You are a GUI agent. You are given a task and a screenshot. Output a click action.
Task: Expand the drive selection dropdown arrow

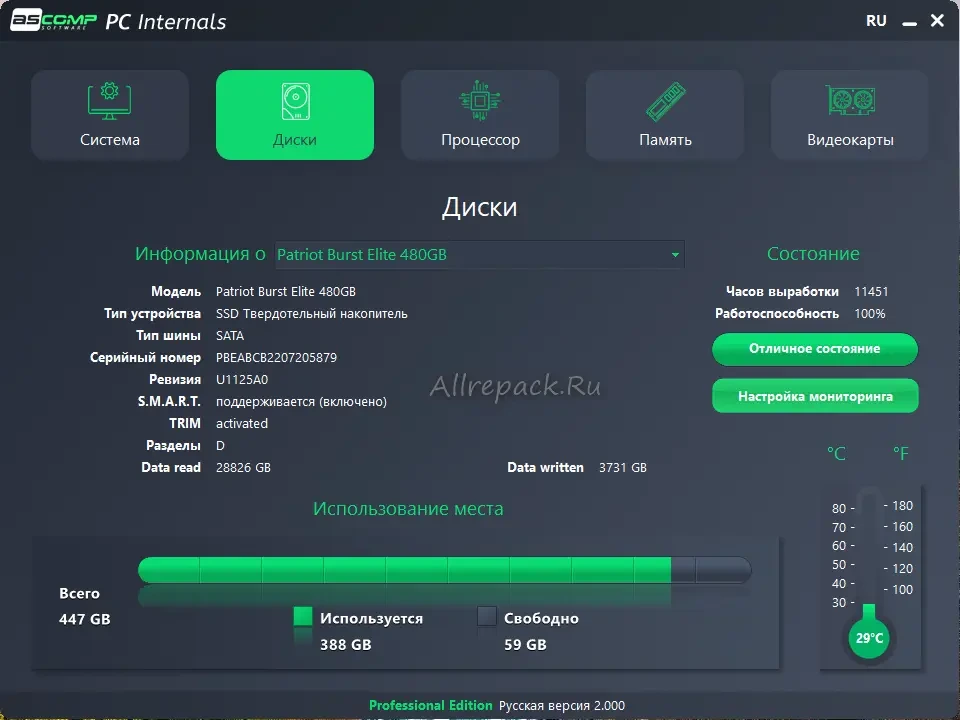click(x=675, y=255)
